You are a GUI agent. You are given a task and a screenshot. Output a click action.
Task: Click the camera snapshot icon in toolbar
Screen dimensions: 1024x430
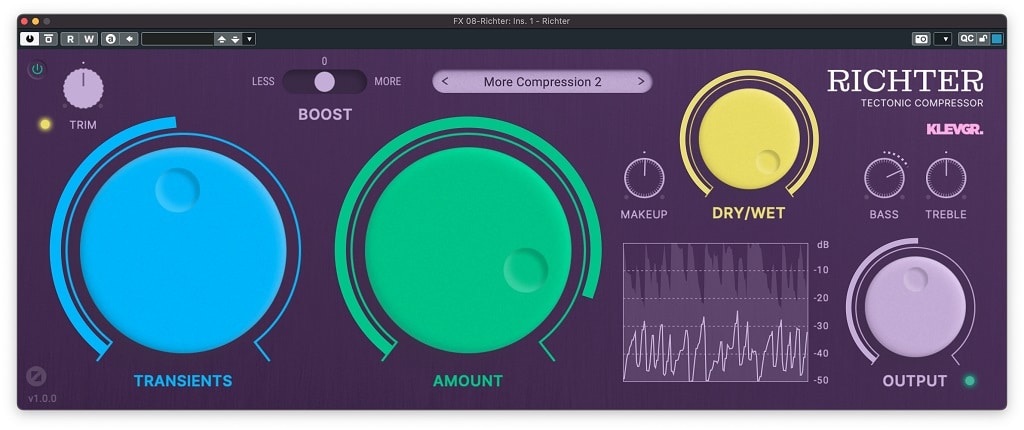[x=921, y=39]
